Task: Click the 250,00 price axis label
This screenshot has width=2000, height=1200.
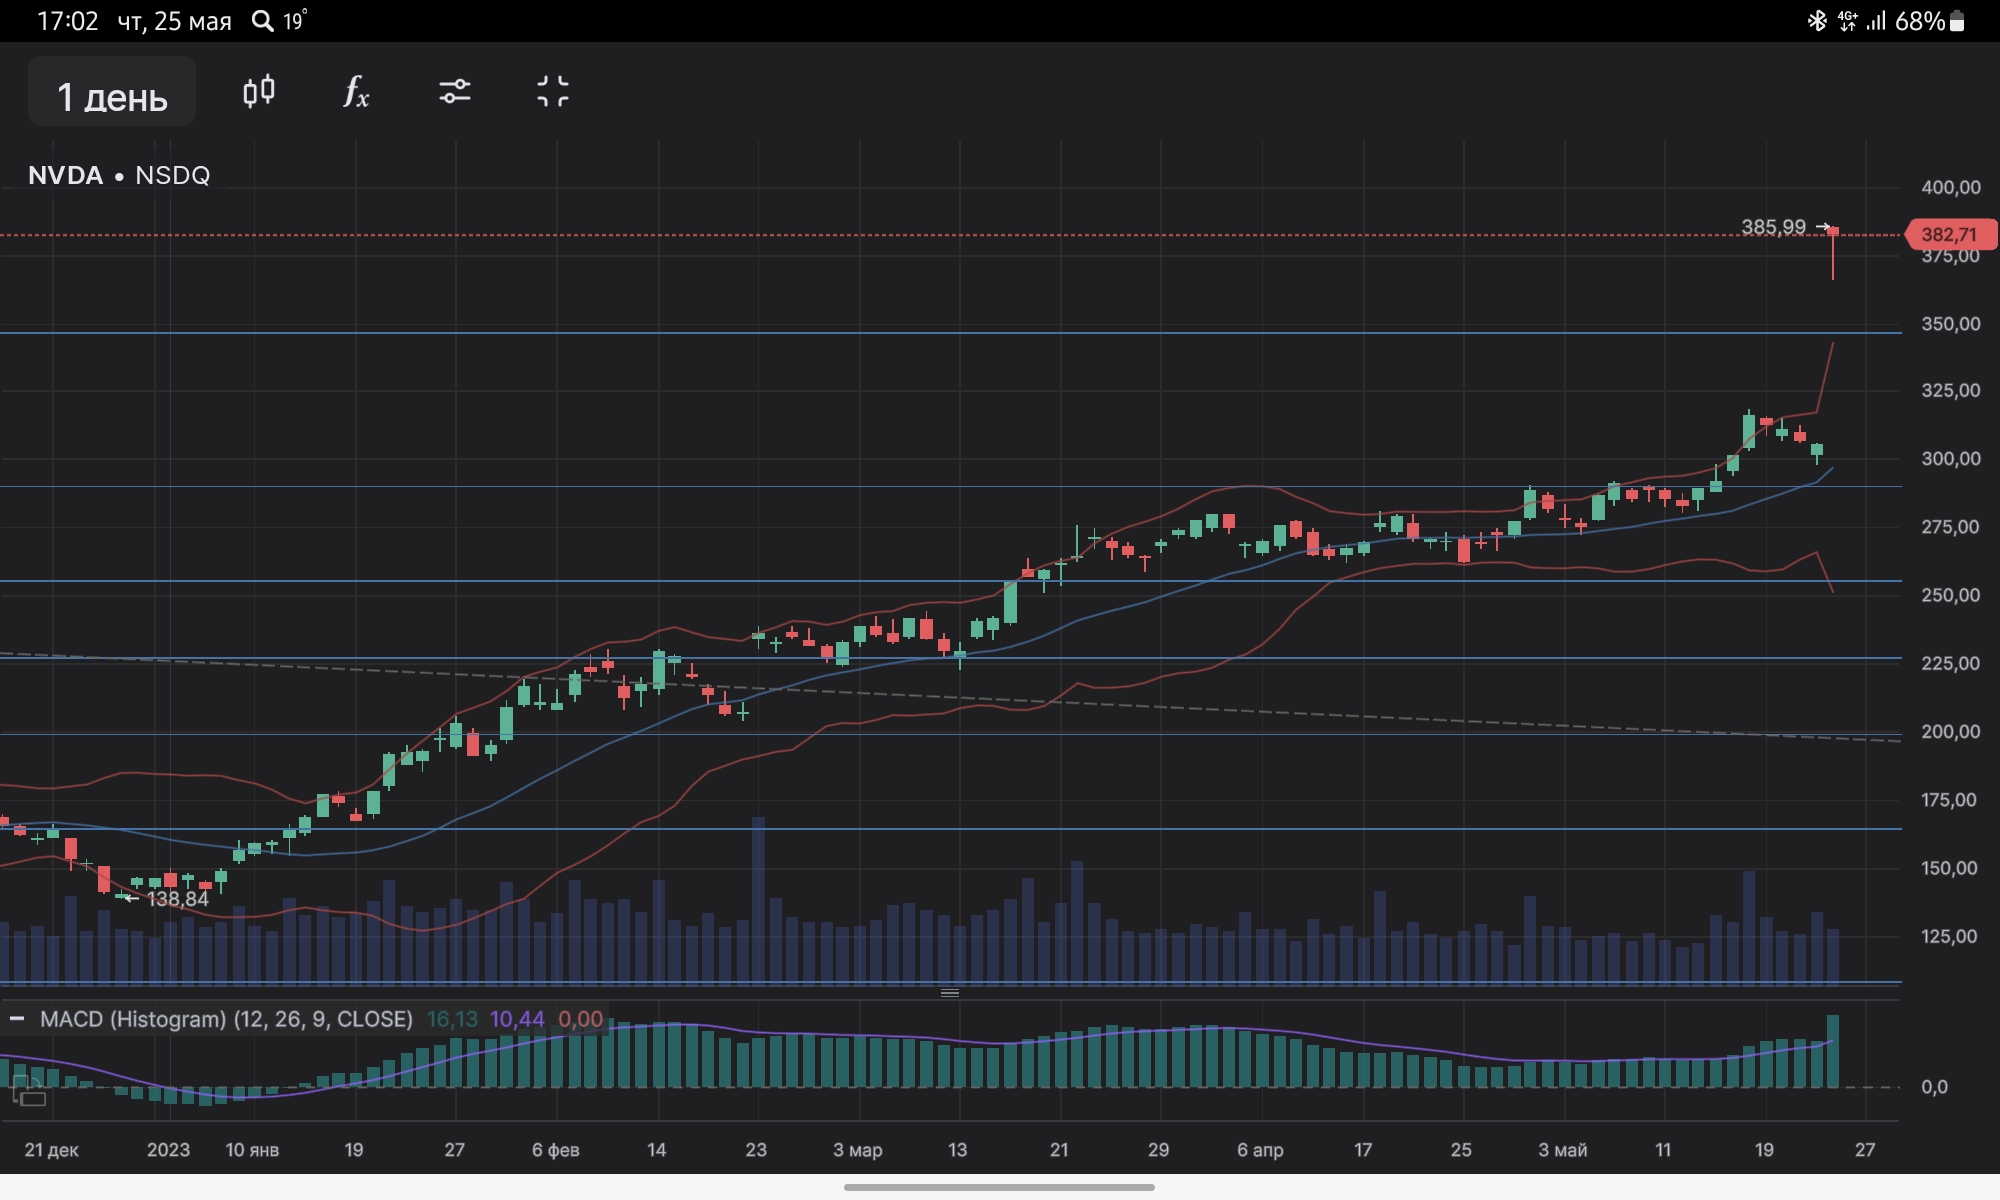Action: (1951, 594)
